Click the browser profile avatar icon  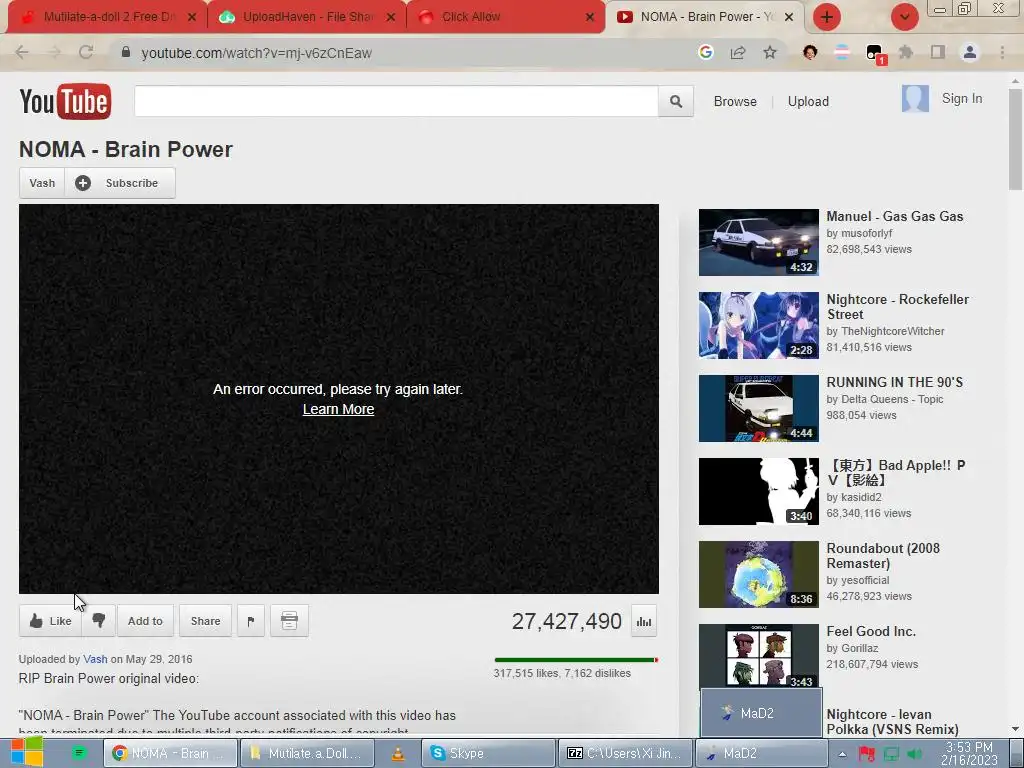click(x=970, y=52)
